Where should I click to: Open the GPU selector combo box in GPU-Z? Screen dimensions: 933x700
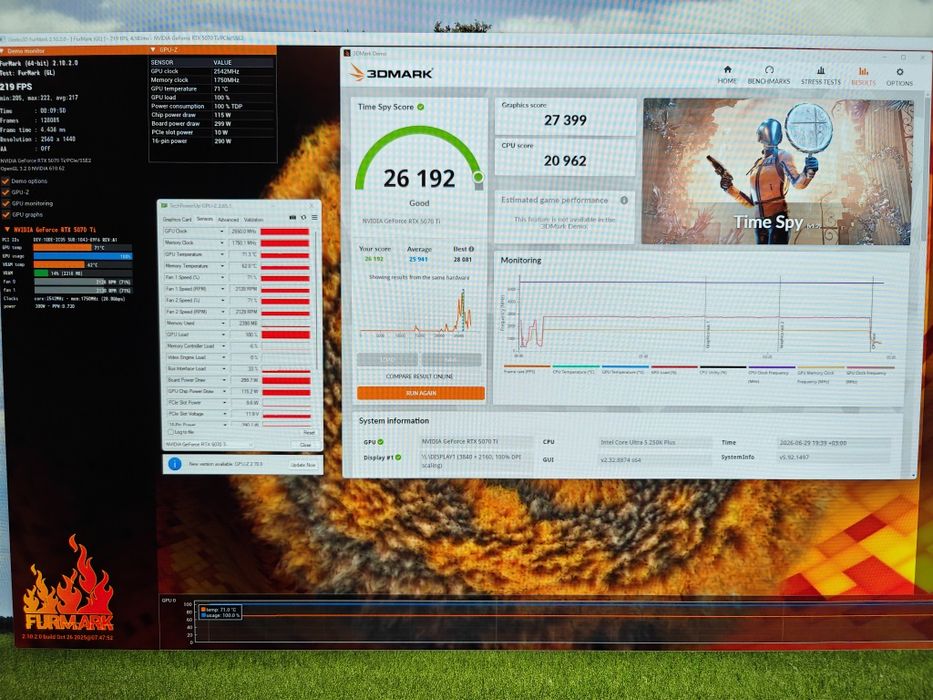(209, 444)
